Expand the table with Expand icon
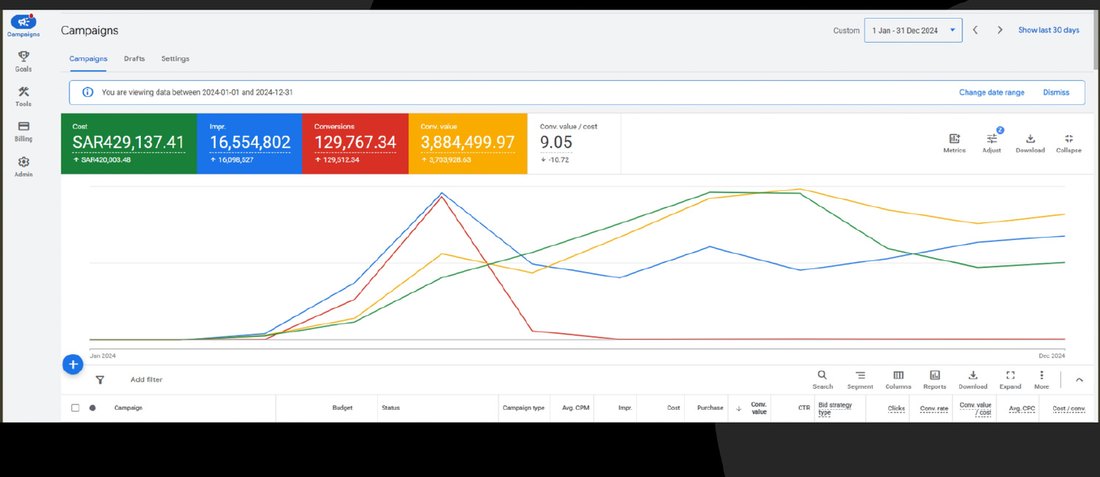 point(1010,380)
